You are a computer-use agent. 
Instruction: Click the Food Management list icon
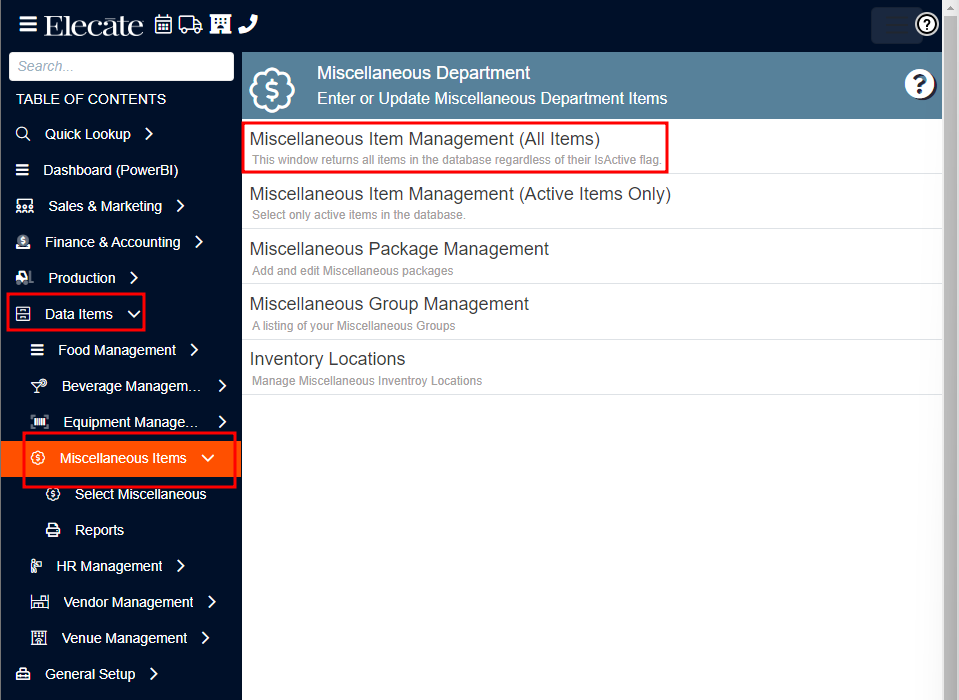click(37, 350)
